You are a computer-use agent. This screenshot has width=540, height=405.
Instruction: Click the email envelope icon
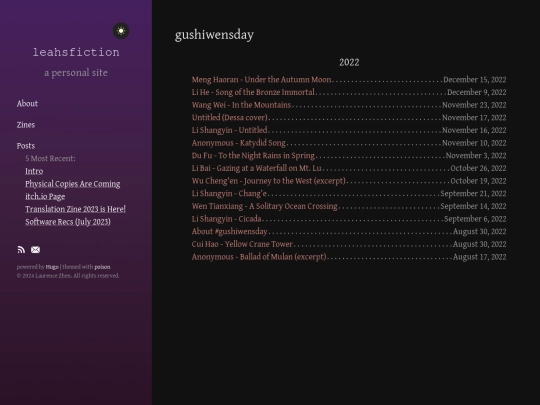click(x=35, y=250)
